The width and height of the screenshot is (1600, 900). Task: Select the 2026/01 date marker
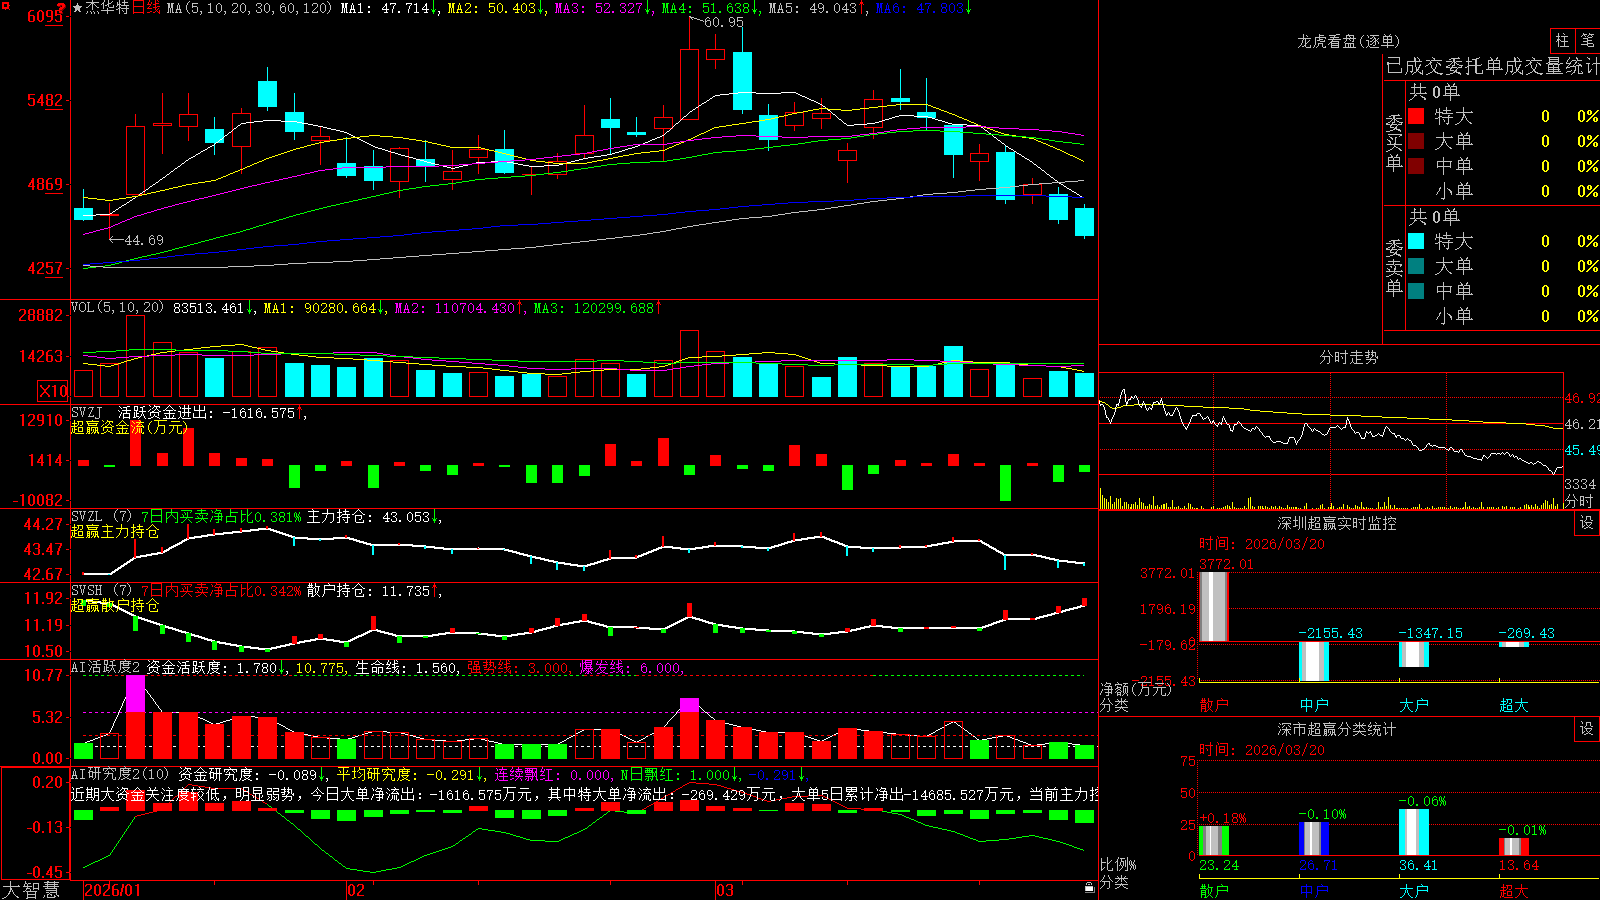pyautogui.click(x=113, y=890)
